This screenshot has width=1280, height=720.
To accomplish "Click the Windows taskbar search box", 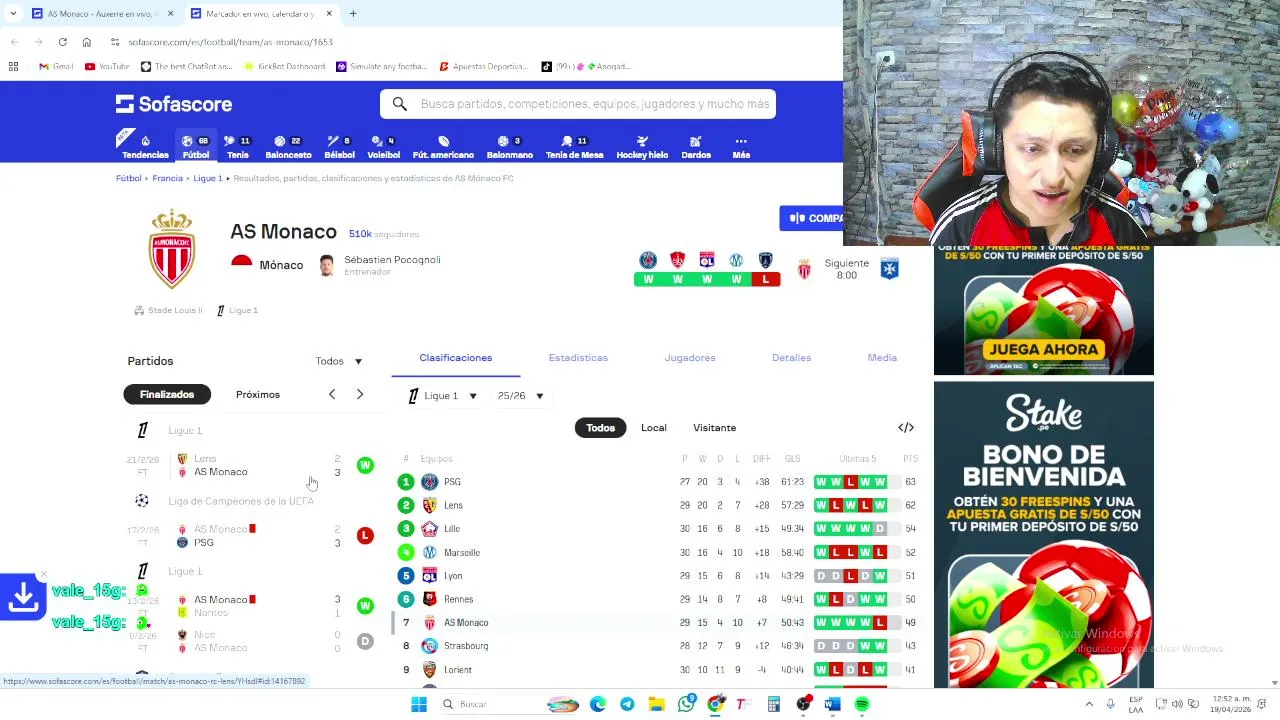I will (490, 704).
